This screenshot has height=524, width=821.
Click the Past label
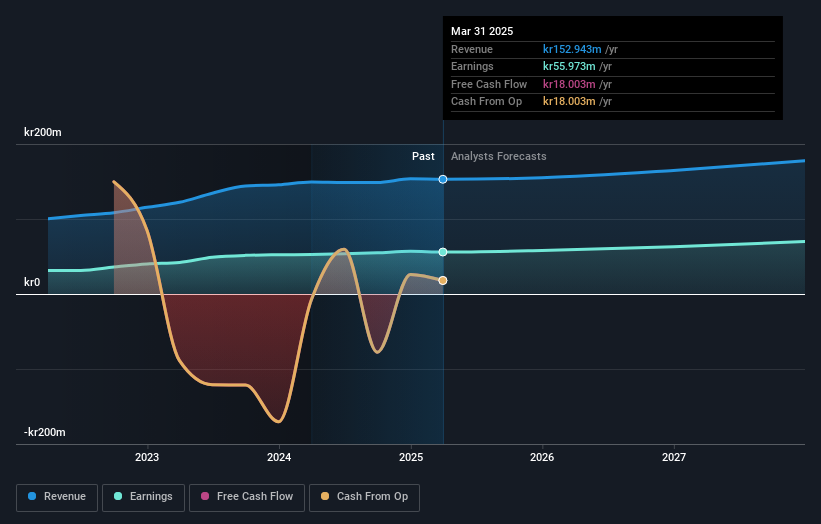click(423, 157)
